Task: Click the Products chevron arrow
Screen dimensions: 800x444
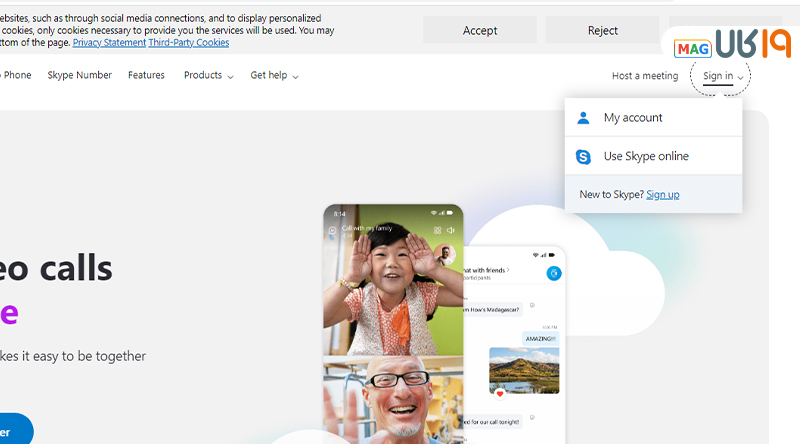Action: coord(230,77)
